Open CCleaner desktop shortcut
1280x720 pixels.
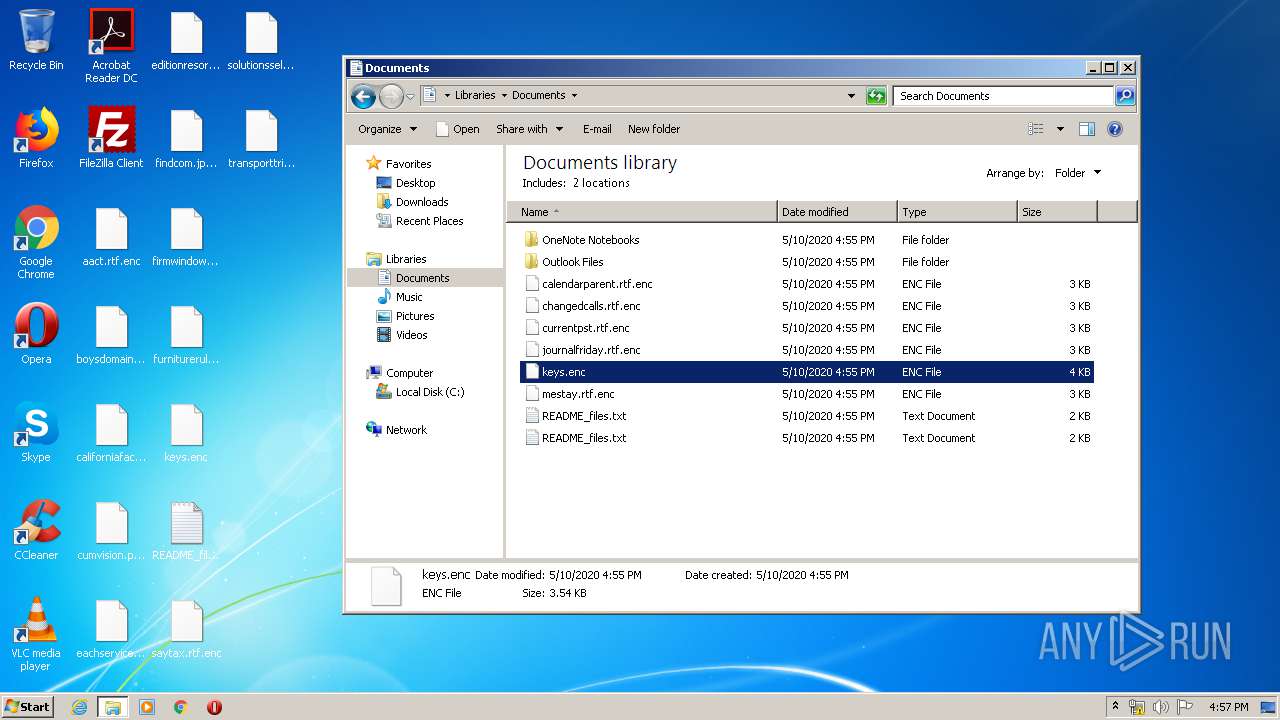36,530
